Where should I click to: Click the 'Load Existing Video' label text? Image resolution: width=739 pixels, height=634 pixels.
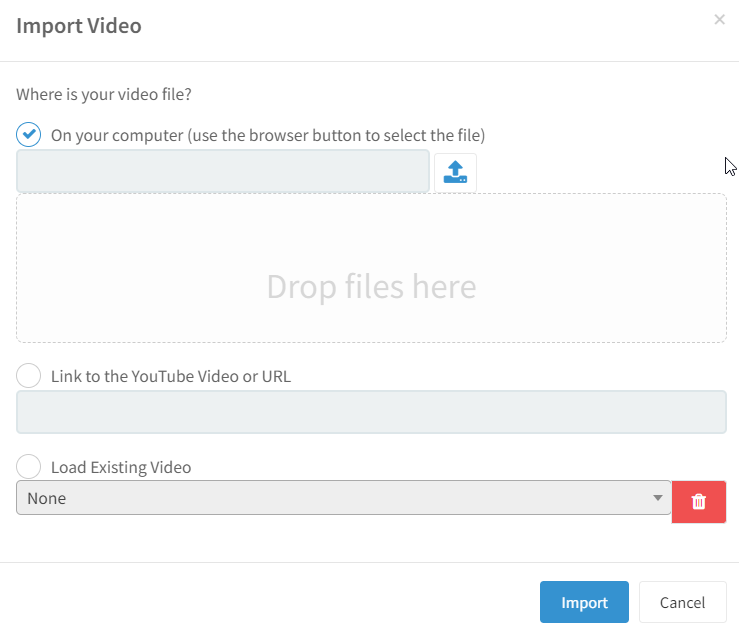[121, 467]
